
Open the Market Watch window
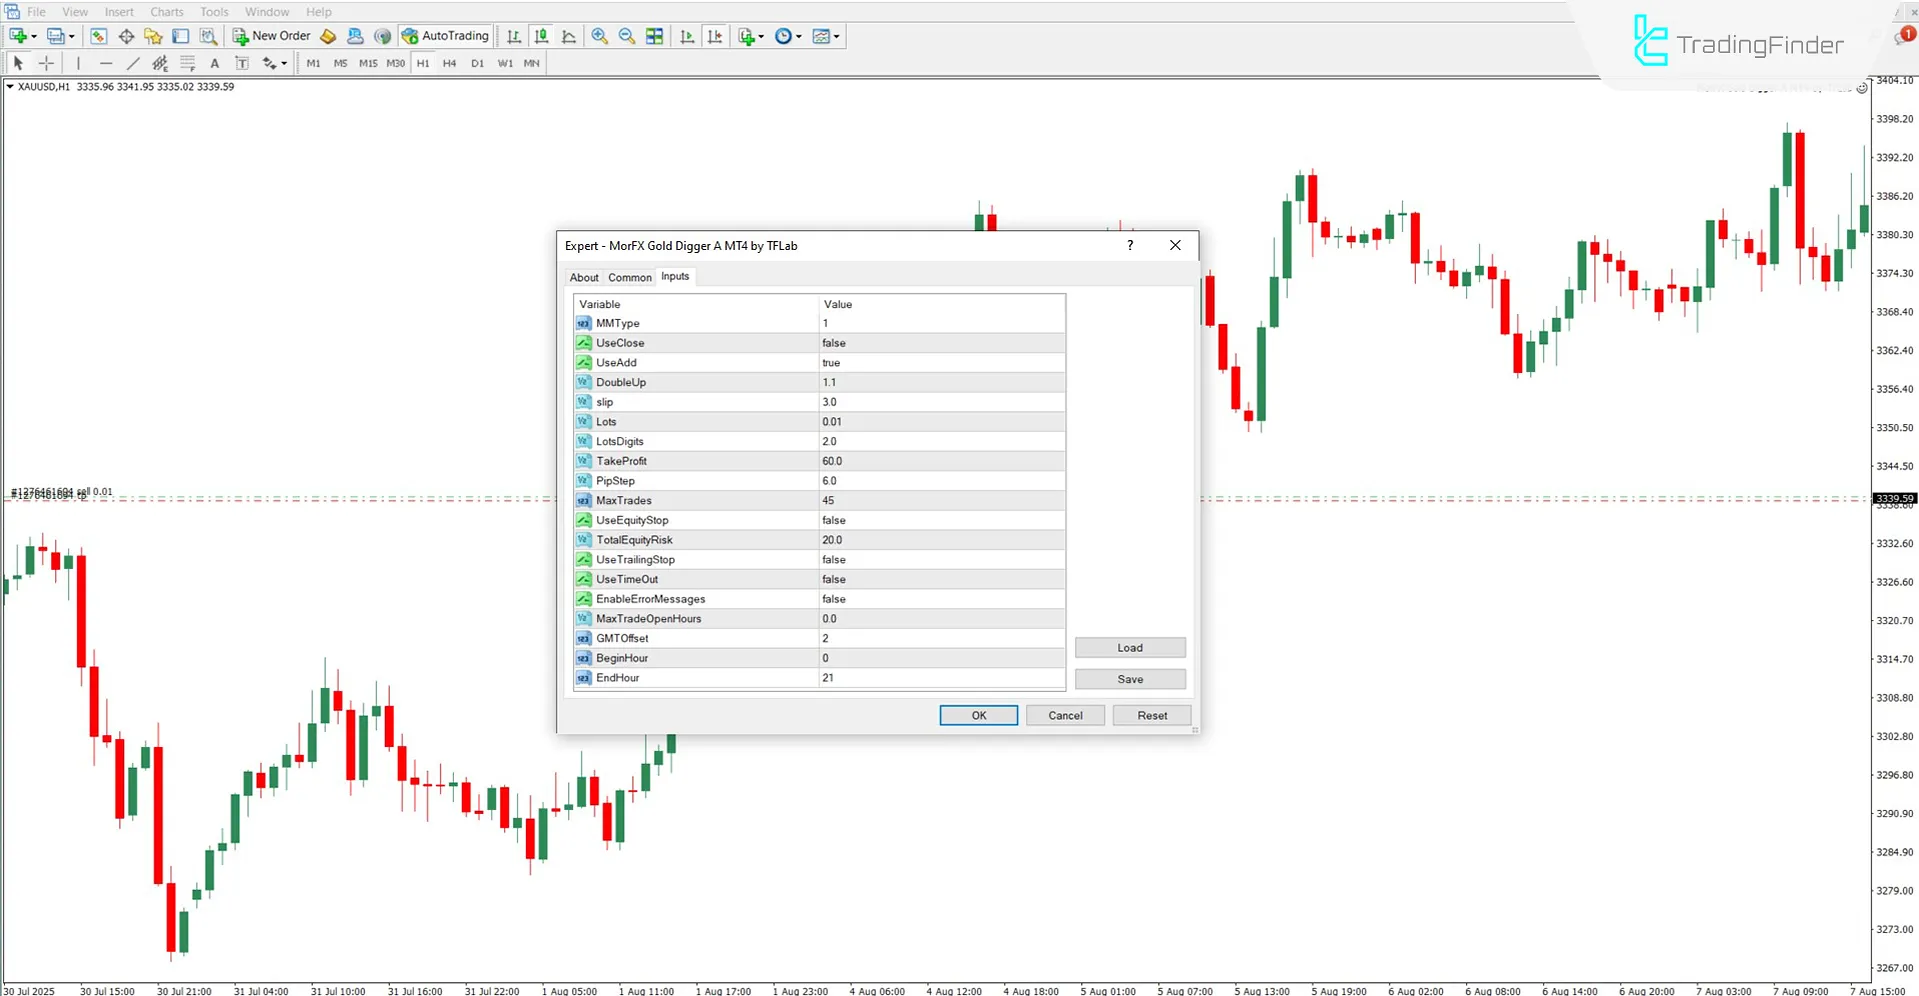tap(98, 35)
